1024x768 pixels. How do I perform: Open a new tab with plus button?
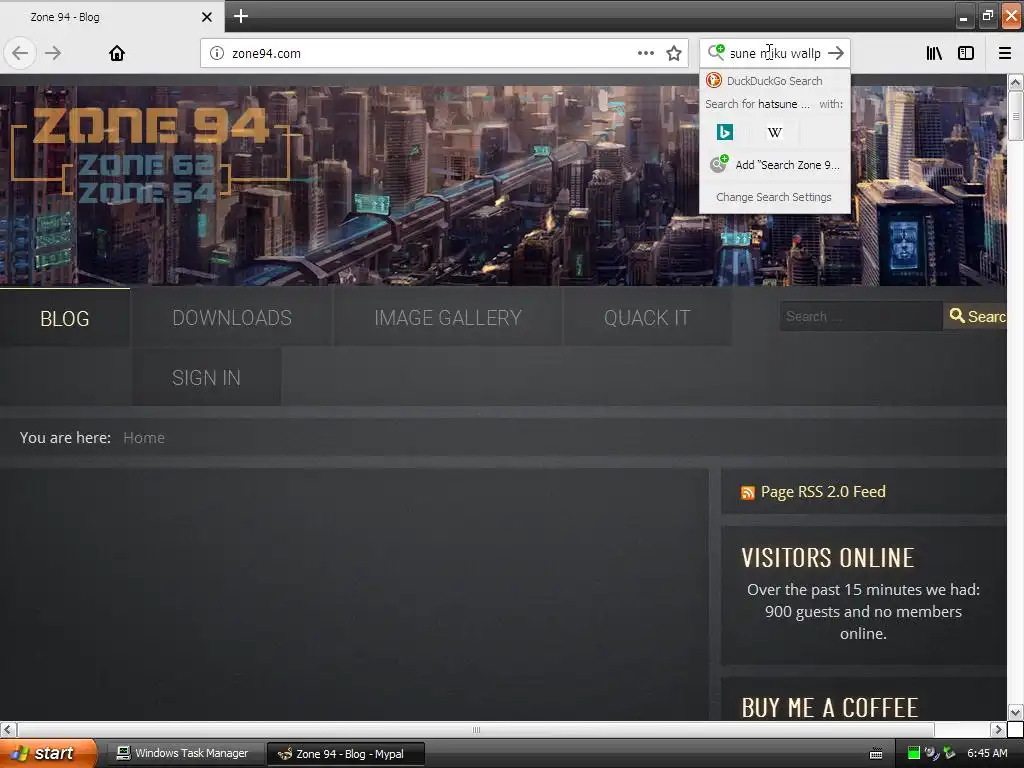click(240, 16)
